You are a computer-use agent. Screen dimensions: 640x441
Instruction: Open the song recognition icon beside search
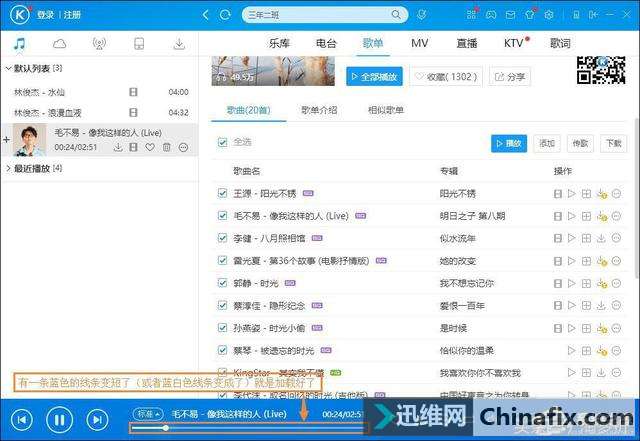(x=422, y=15)
